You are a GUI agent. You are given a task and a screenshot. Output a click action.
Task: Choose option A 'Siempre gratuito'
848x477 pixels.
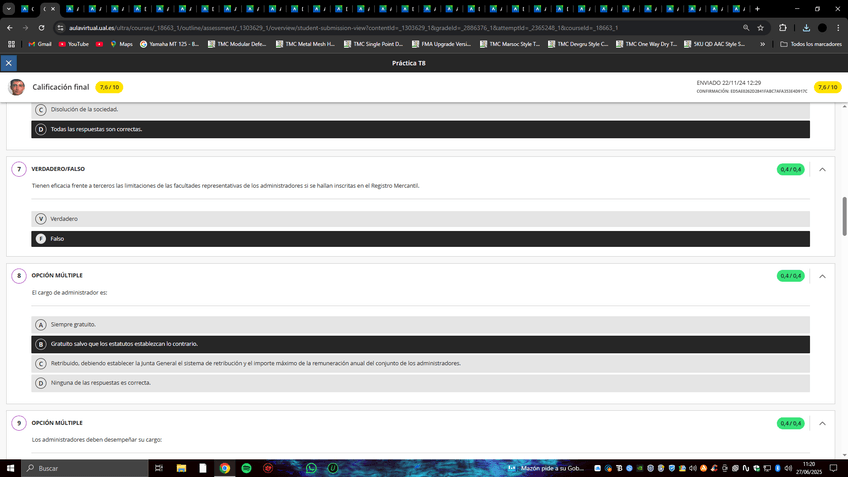[x=420, y=324]
